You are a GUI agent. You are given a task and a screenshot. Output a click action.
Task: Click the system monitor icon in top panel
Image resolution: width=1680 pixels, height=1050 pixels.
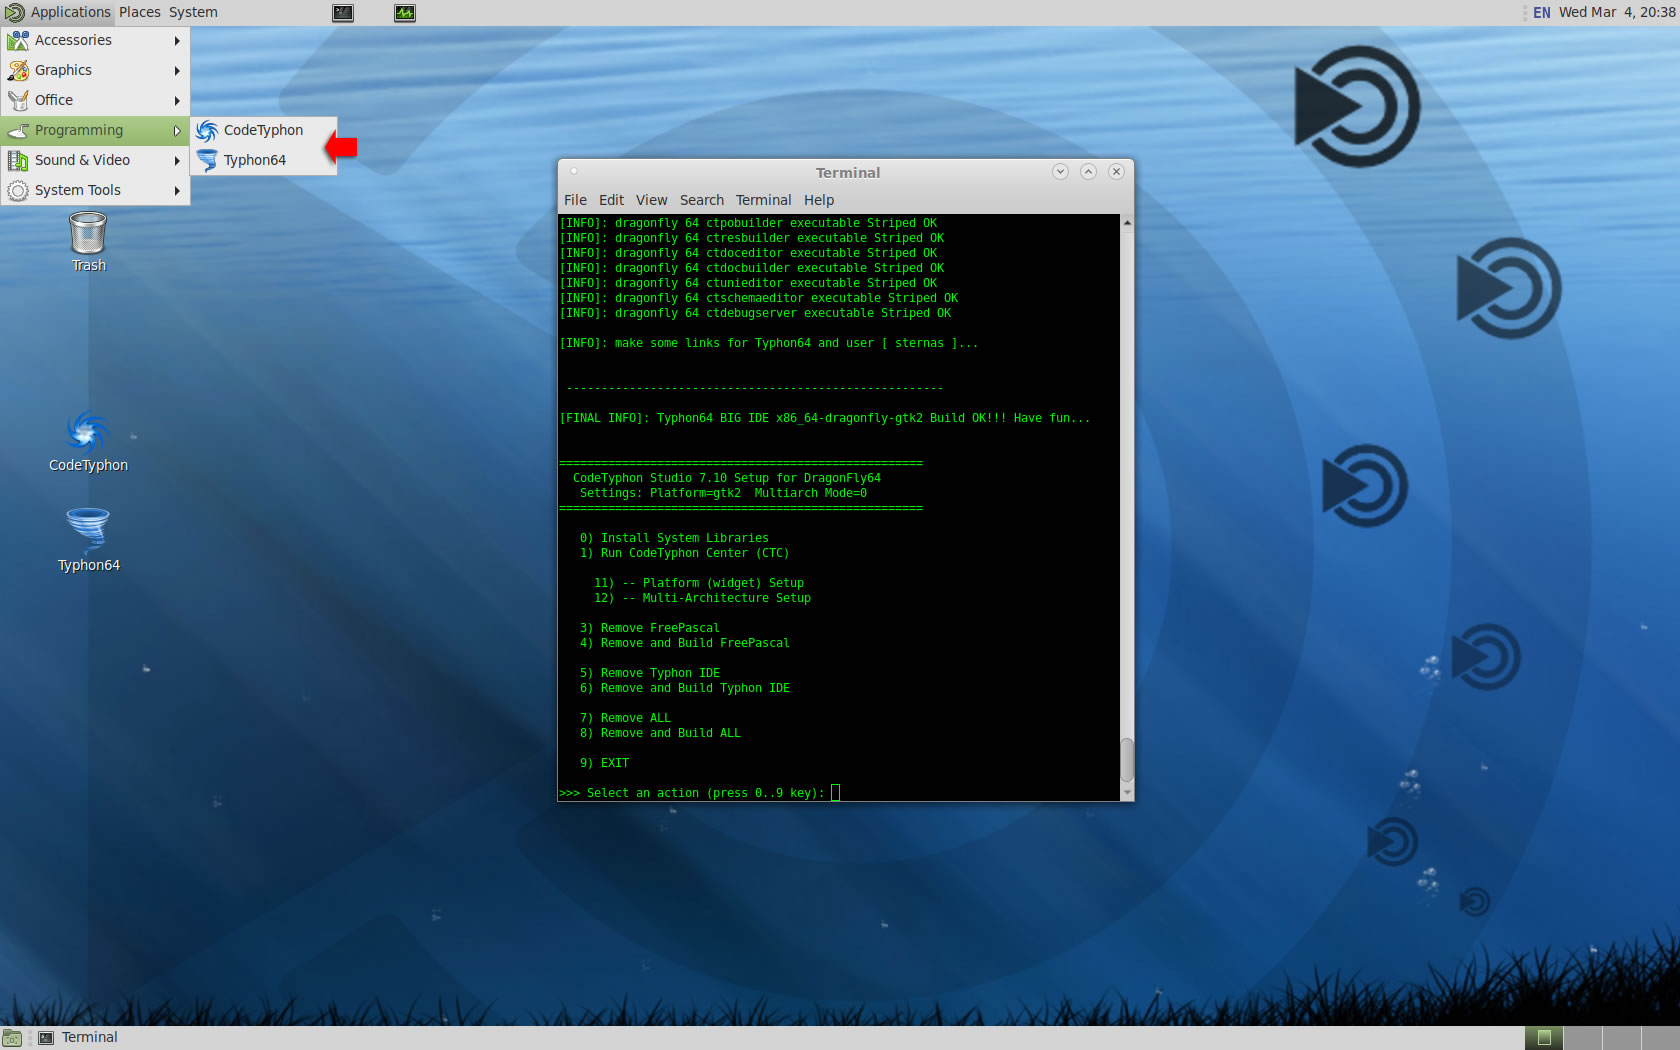coord(405,12)
